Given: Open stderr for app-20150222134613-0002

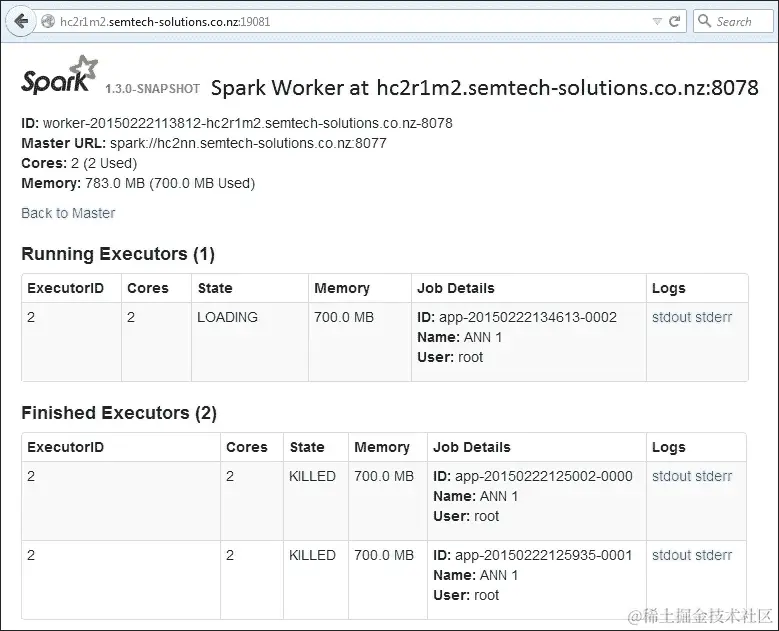Looking at the screenshot, I should coord(713,317).
